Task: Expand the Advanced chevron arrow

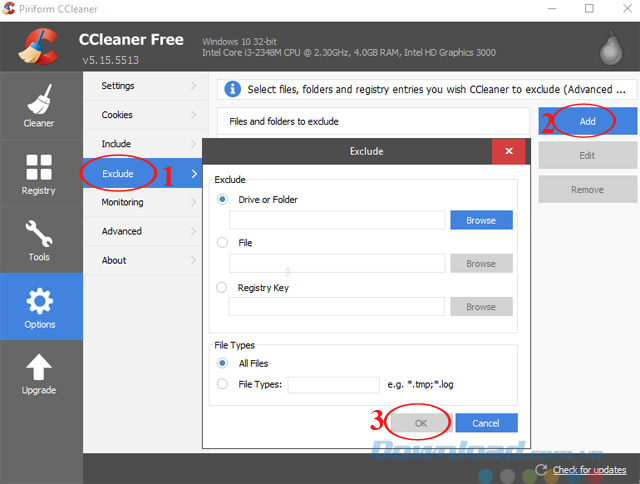Action: (193, 231)
